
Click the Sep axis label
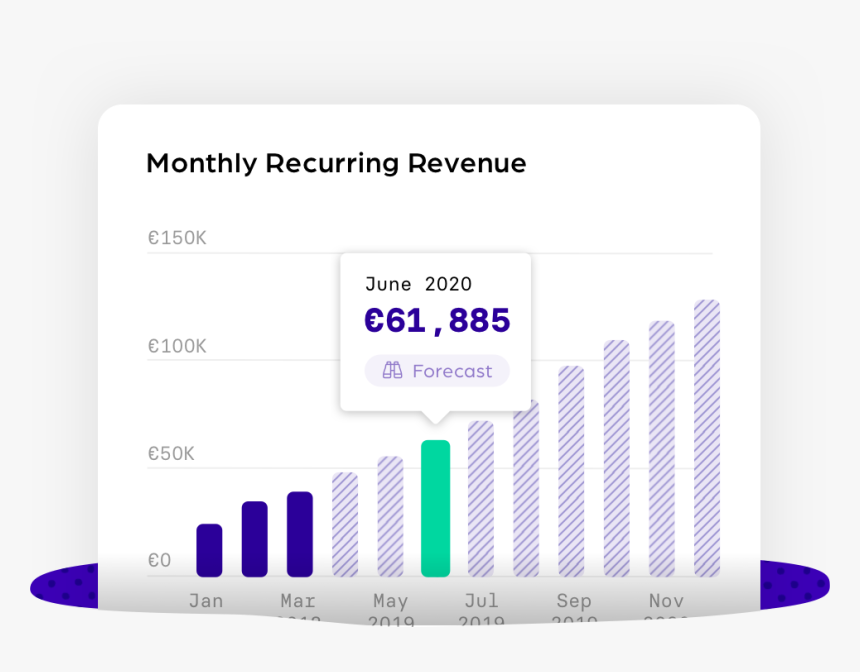click(x=574, y=601)
